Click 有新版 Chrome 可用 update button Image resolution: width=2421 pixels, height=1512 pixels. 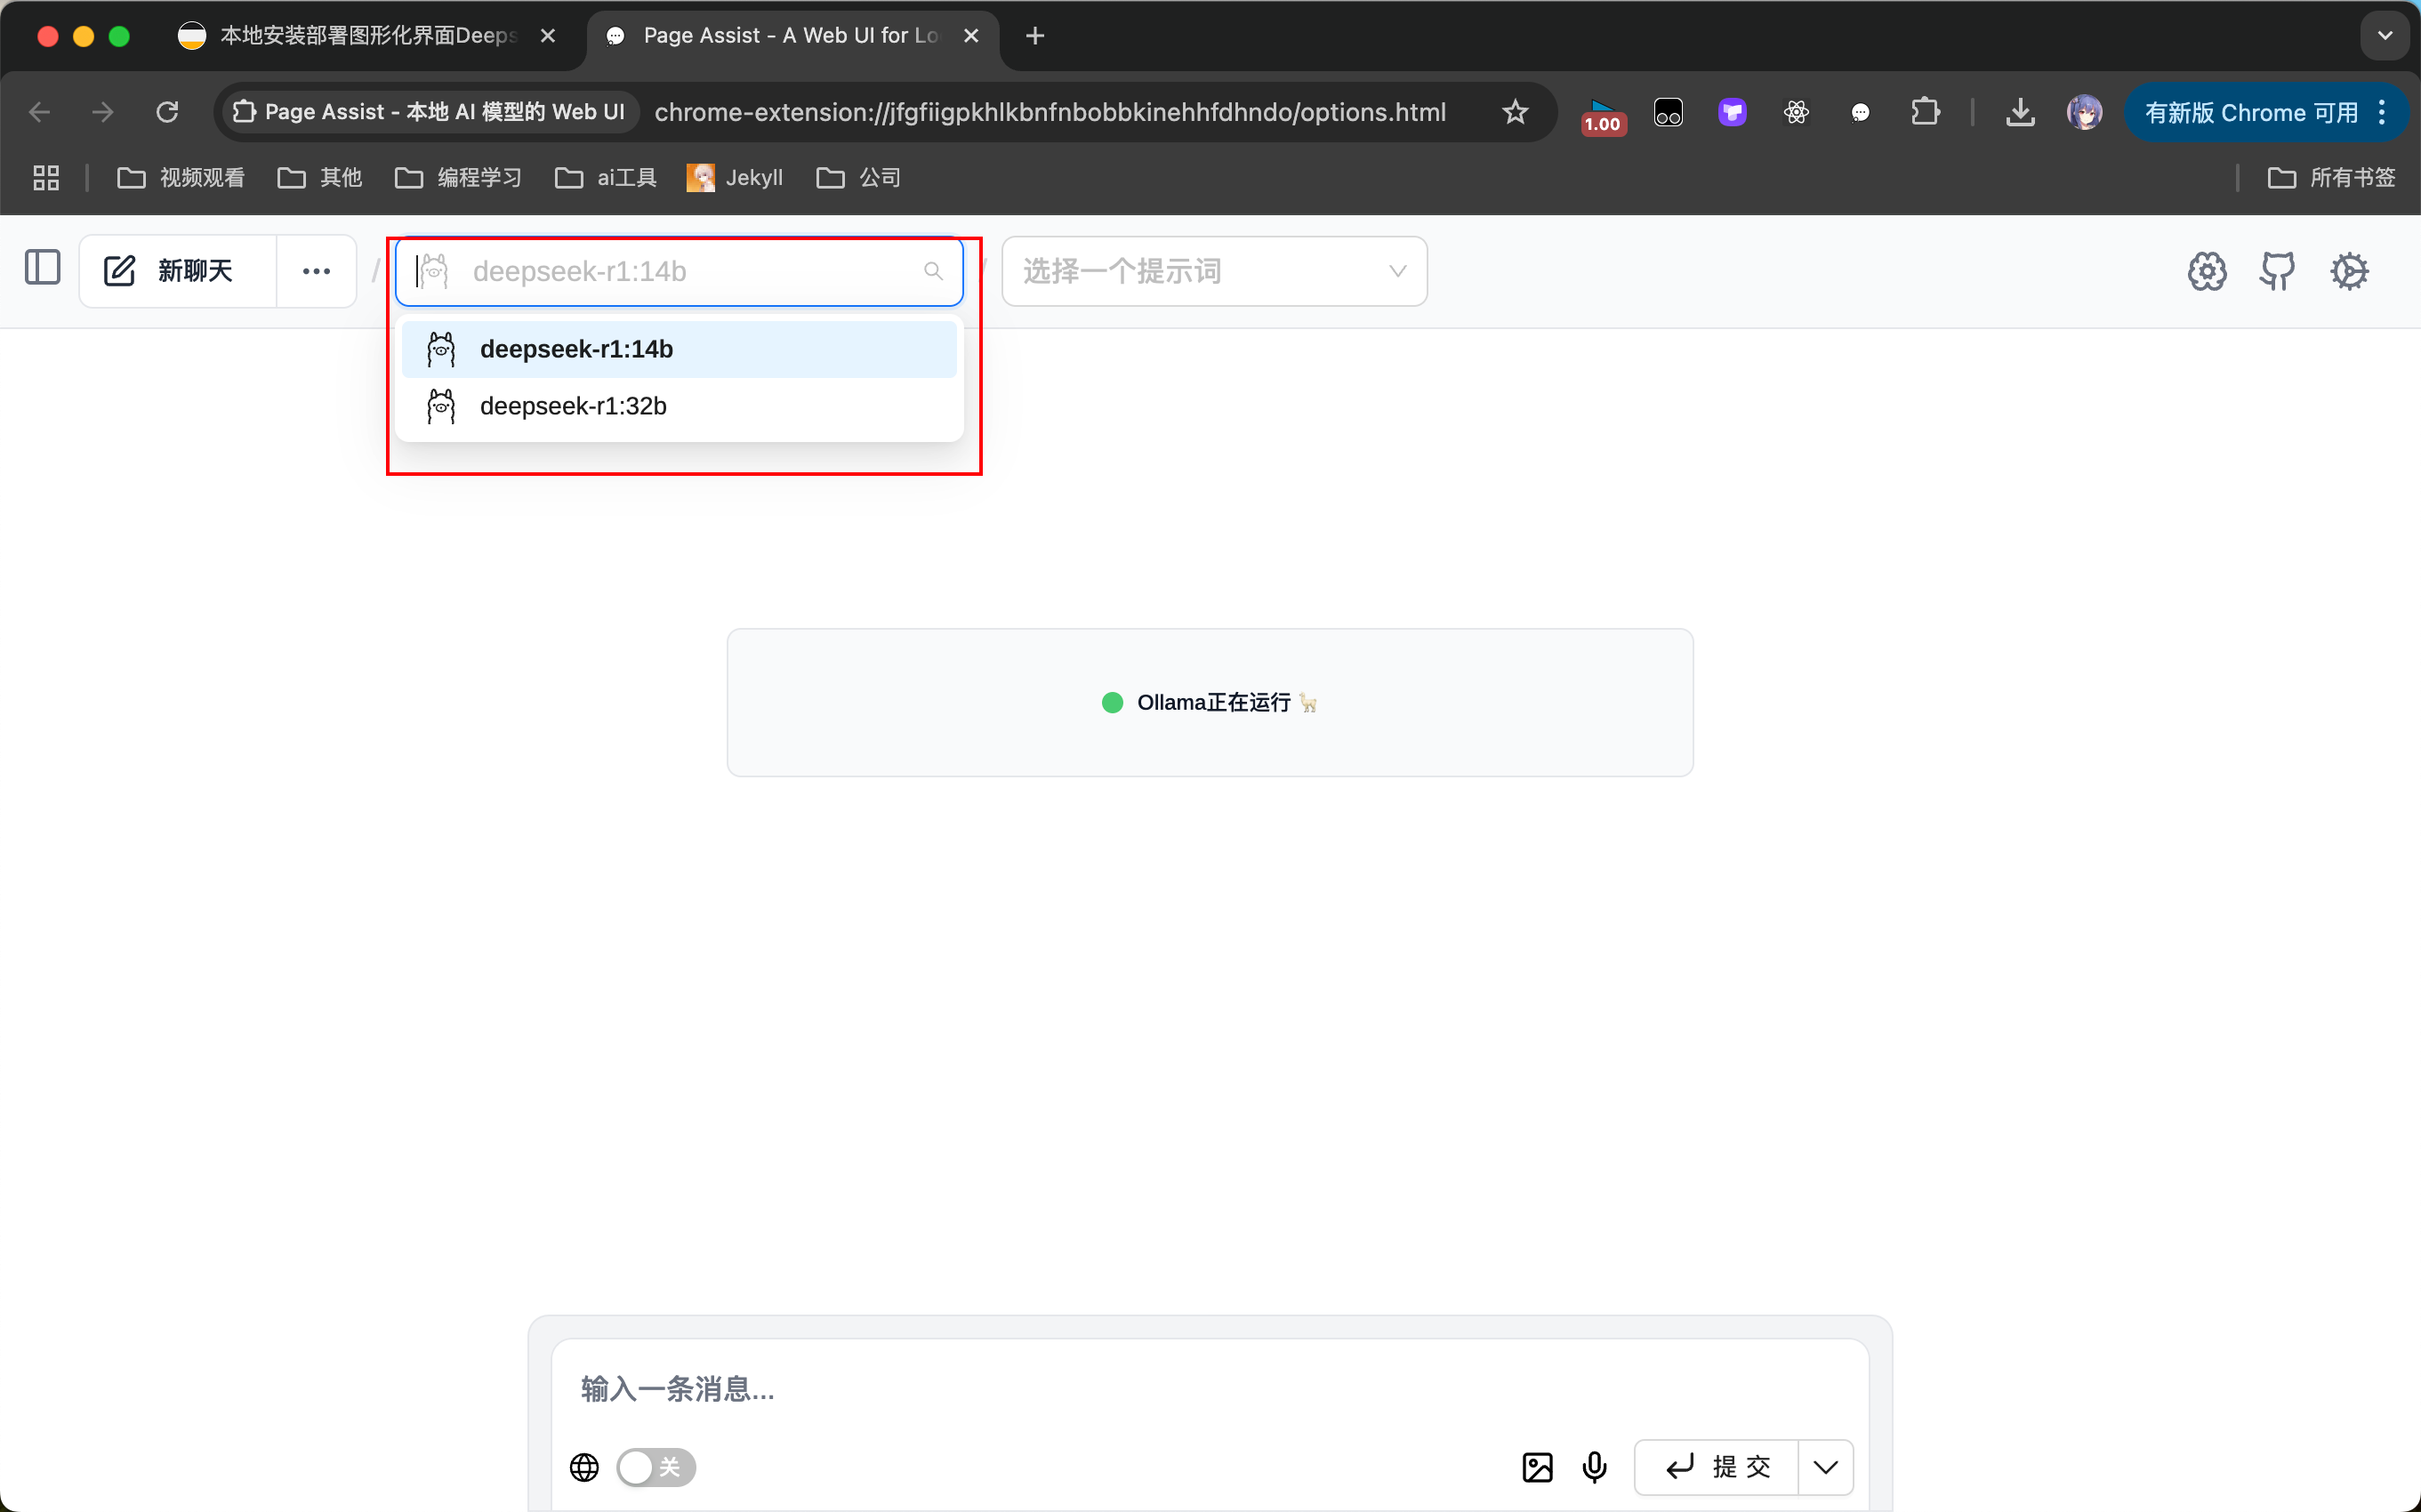click(2251, 112)
